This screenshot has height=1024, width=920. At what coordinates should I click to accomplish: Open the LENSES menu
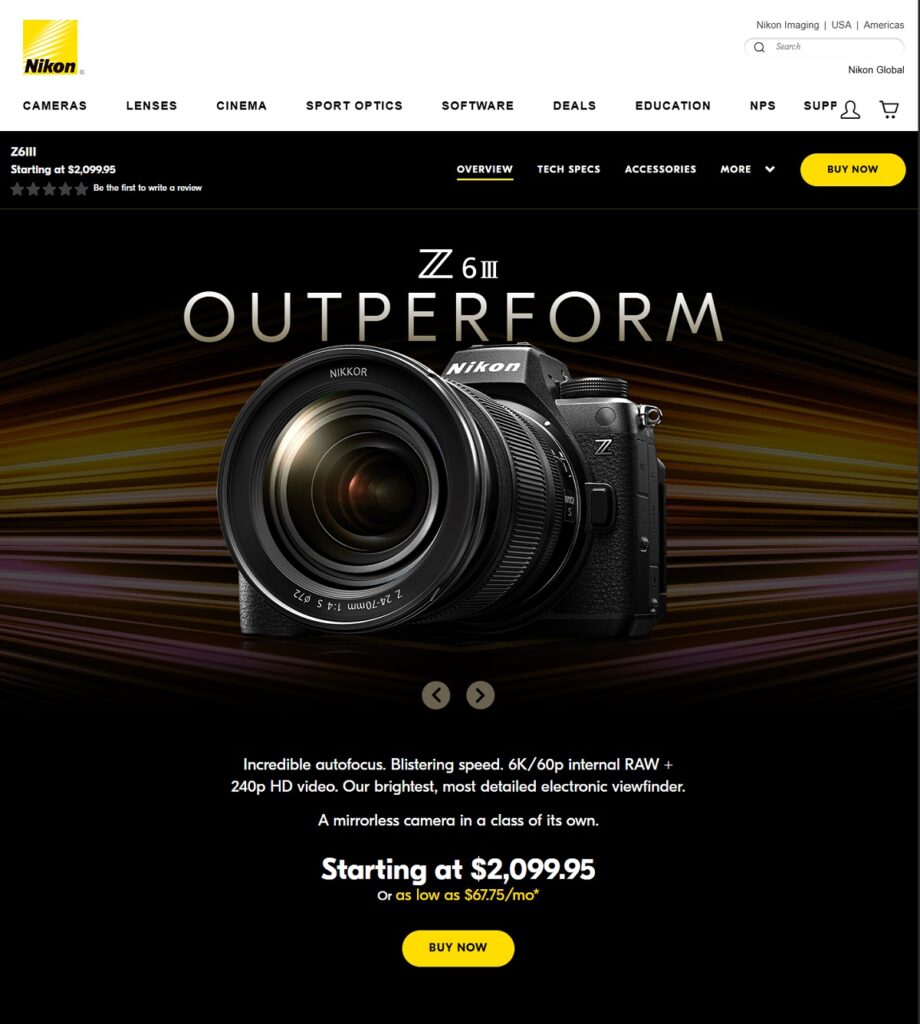(x=151, y=106)
